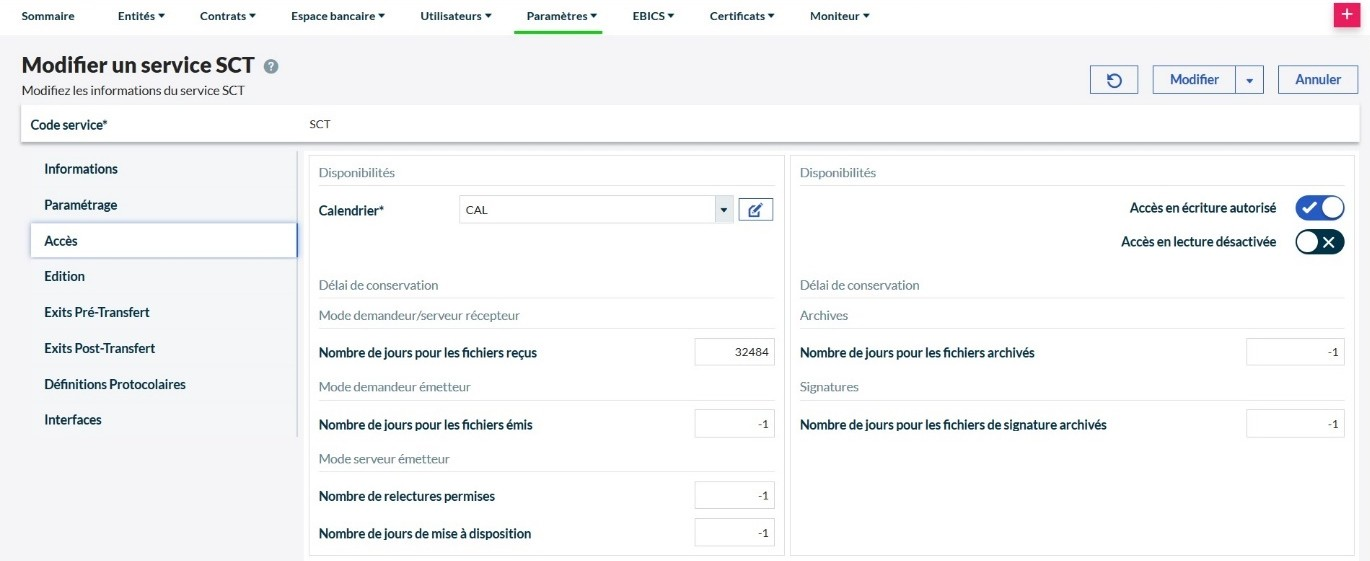The image size is (1370, 561).
Task: Open the Définitions Protocolaires section
Action: 115,384
